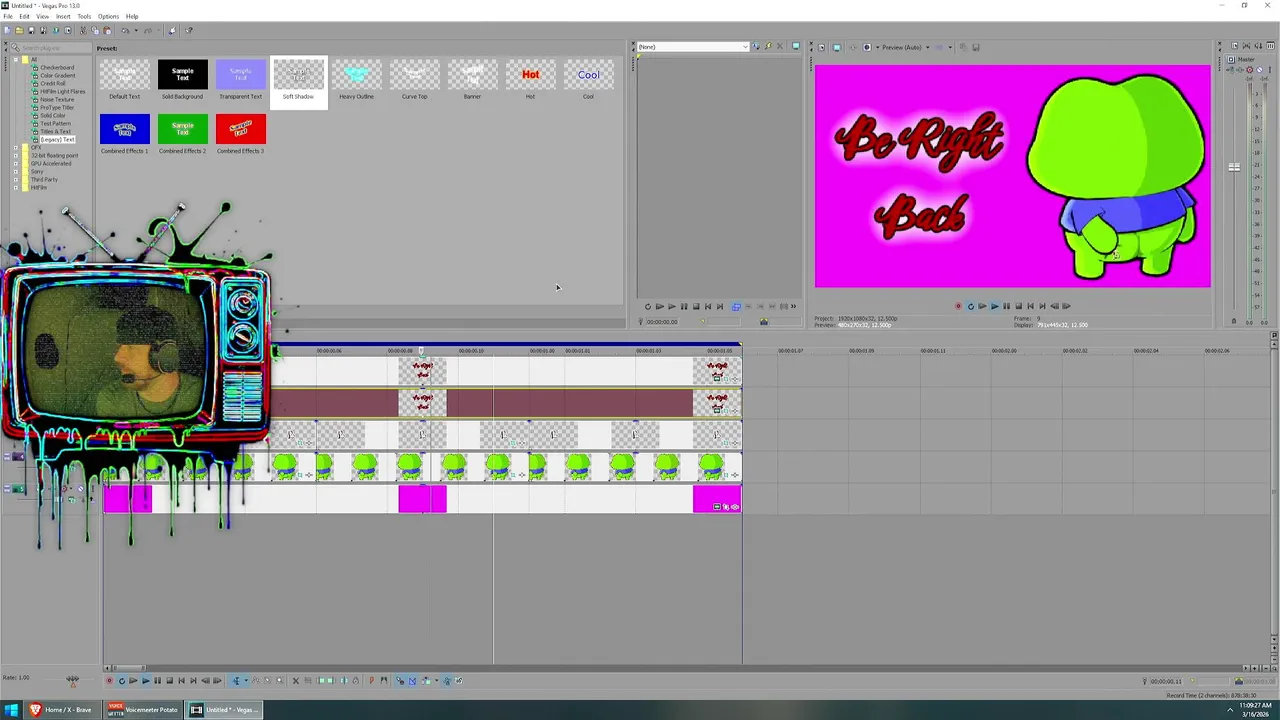Stop playback in the main timeline transport
The image size is (1280, 720).
pyautogui.click(x=169, y=681)
